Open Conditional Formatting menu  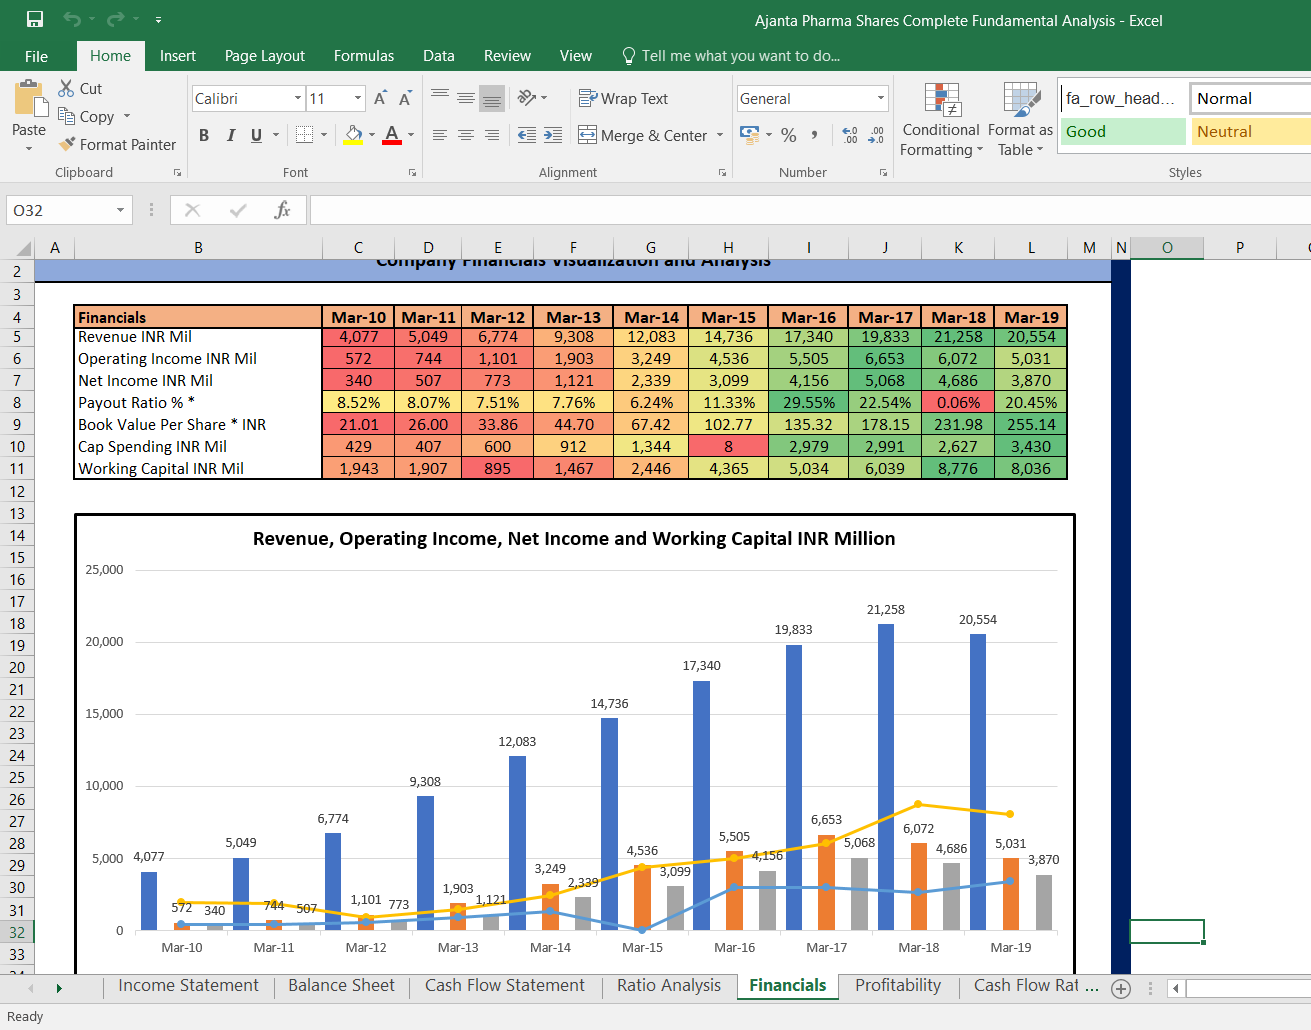pyautogui.click(x=941, y=120)
